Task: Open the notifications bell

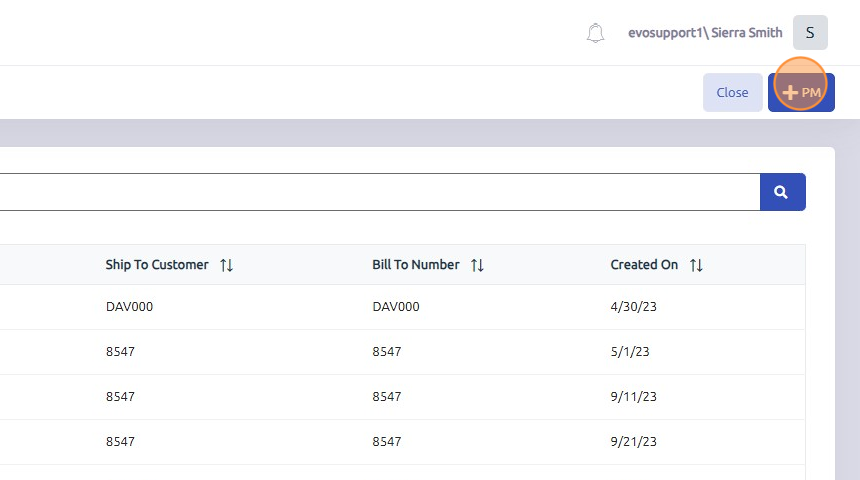Action: click(595, 33)
